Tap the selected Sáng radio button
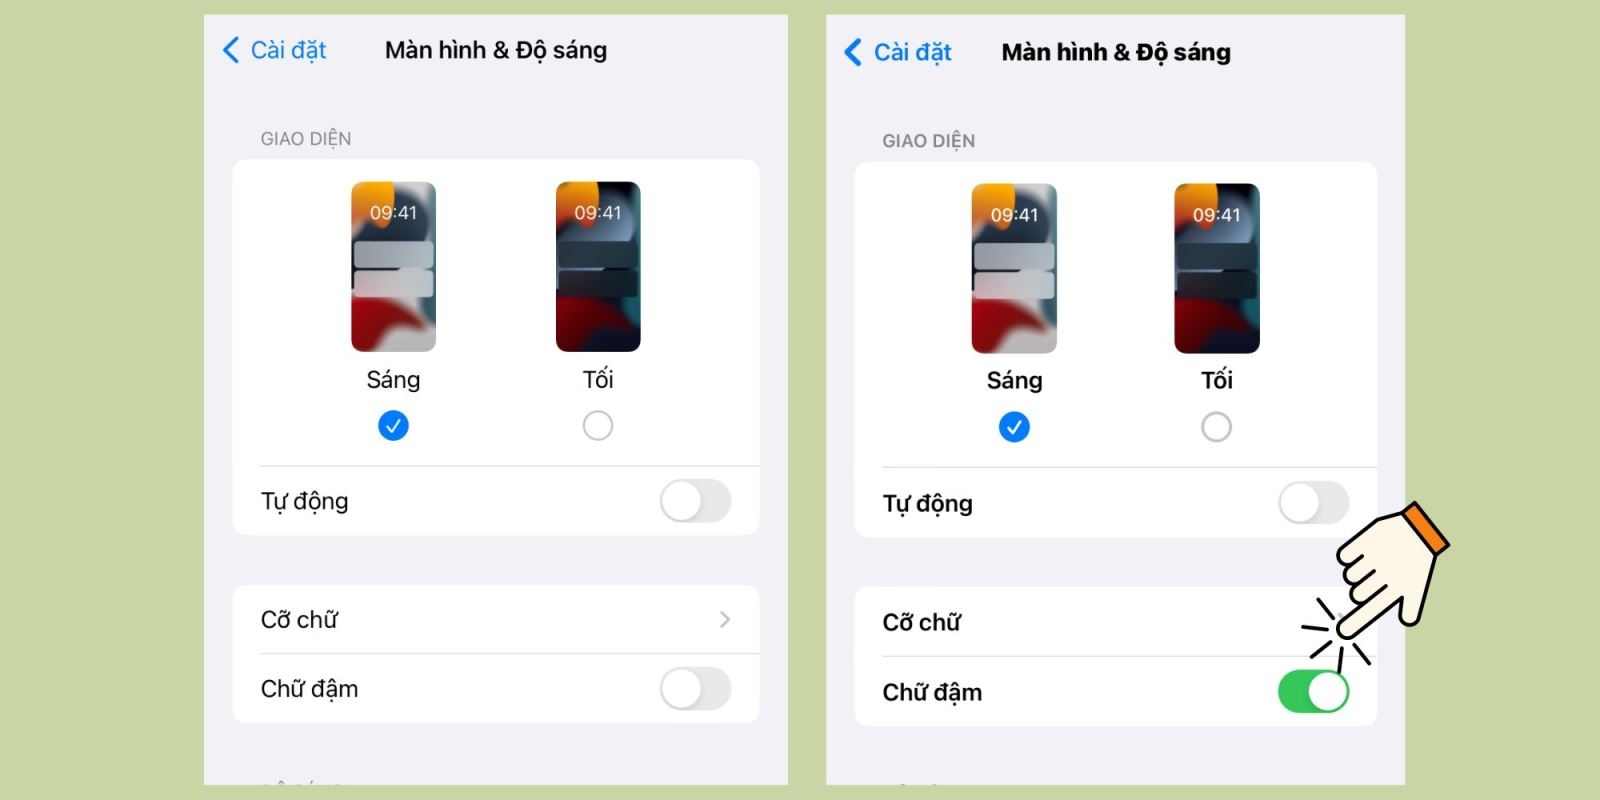 (394, 425)
